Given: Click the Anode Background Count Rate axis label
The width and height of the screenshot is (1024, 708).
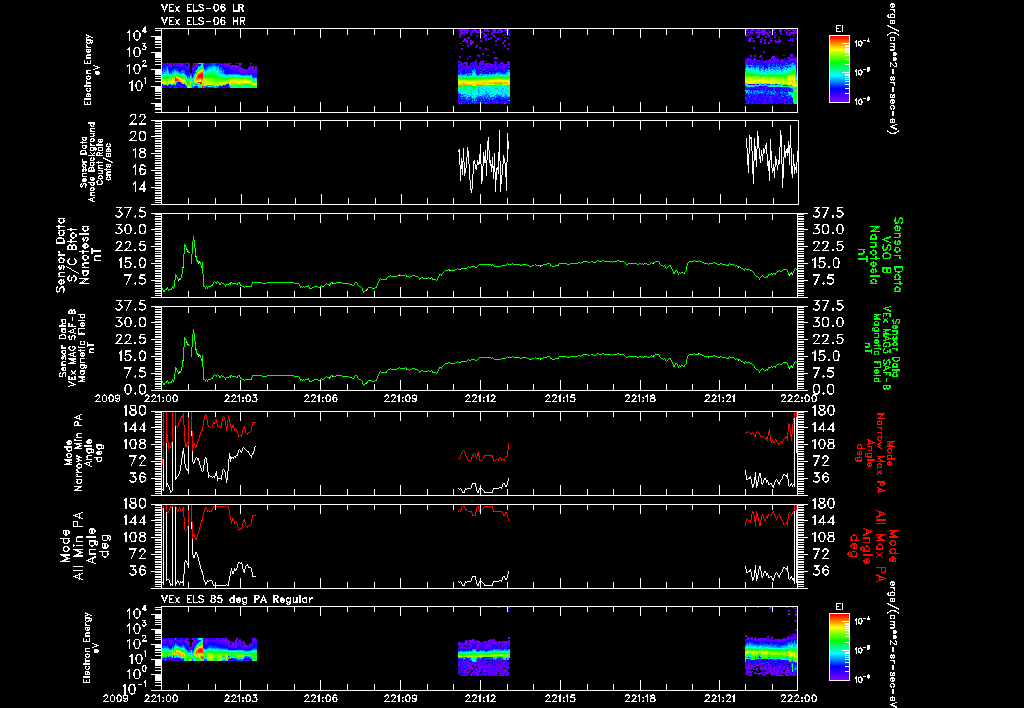Looking at the screenshot, I should (x=96, y=161).
